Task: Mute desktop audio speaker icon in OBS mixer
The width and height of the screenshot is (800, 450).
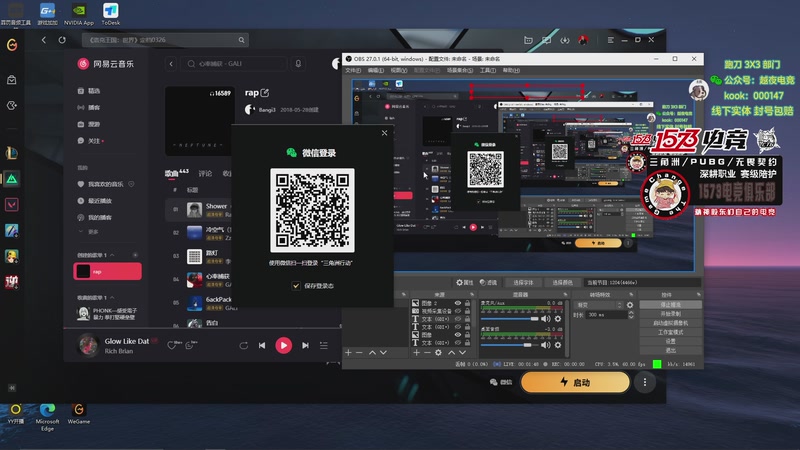Action: [545, 345]
